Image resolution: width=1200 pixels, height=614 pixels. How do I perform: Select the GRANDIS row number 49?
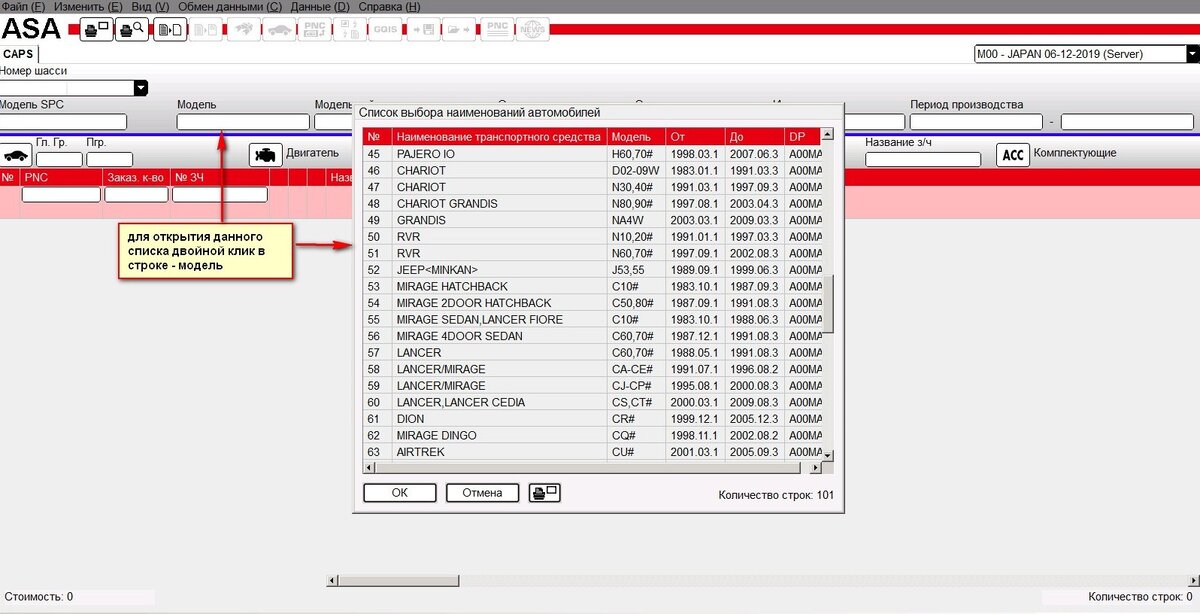coord(592,220)
